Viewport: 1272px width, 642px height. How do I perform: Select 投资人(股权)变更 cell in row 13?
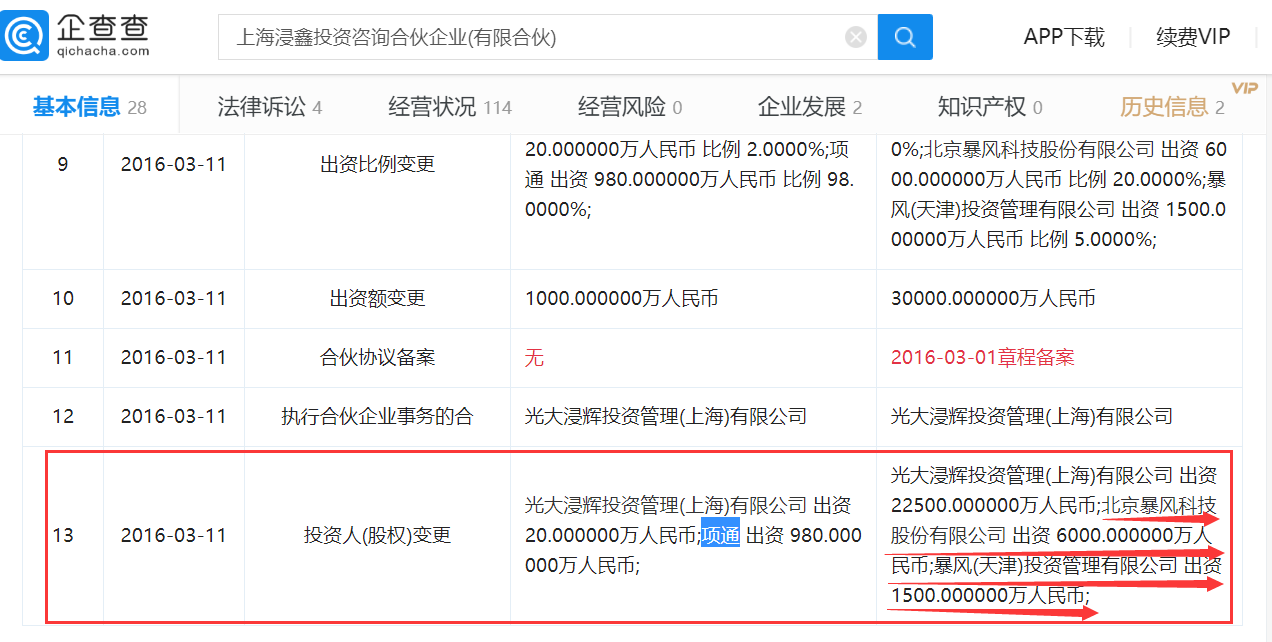[x=378, y=535]
